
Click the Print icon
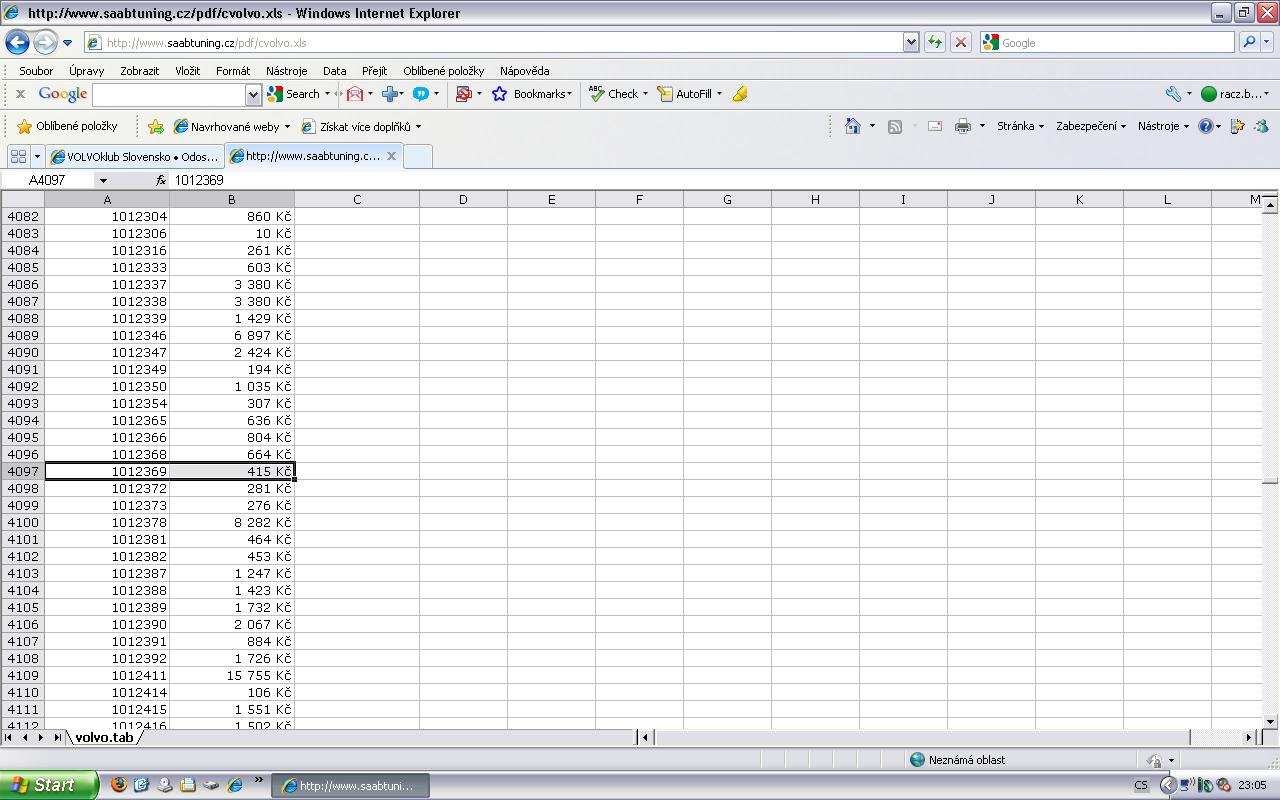(962, 126)
